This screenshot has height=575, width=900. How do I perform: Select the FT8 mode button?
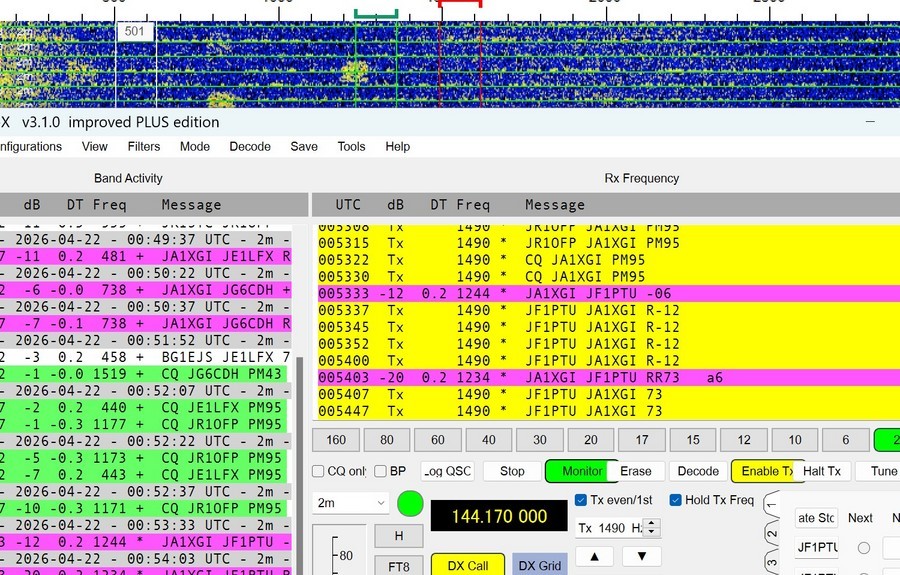coord(399,566)
